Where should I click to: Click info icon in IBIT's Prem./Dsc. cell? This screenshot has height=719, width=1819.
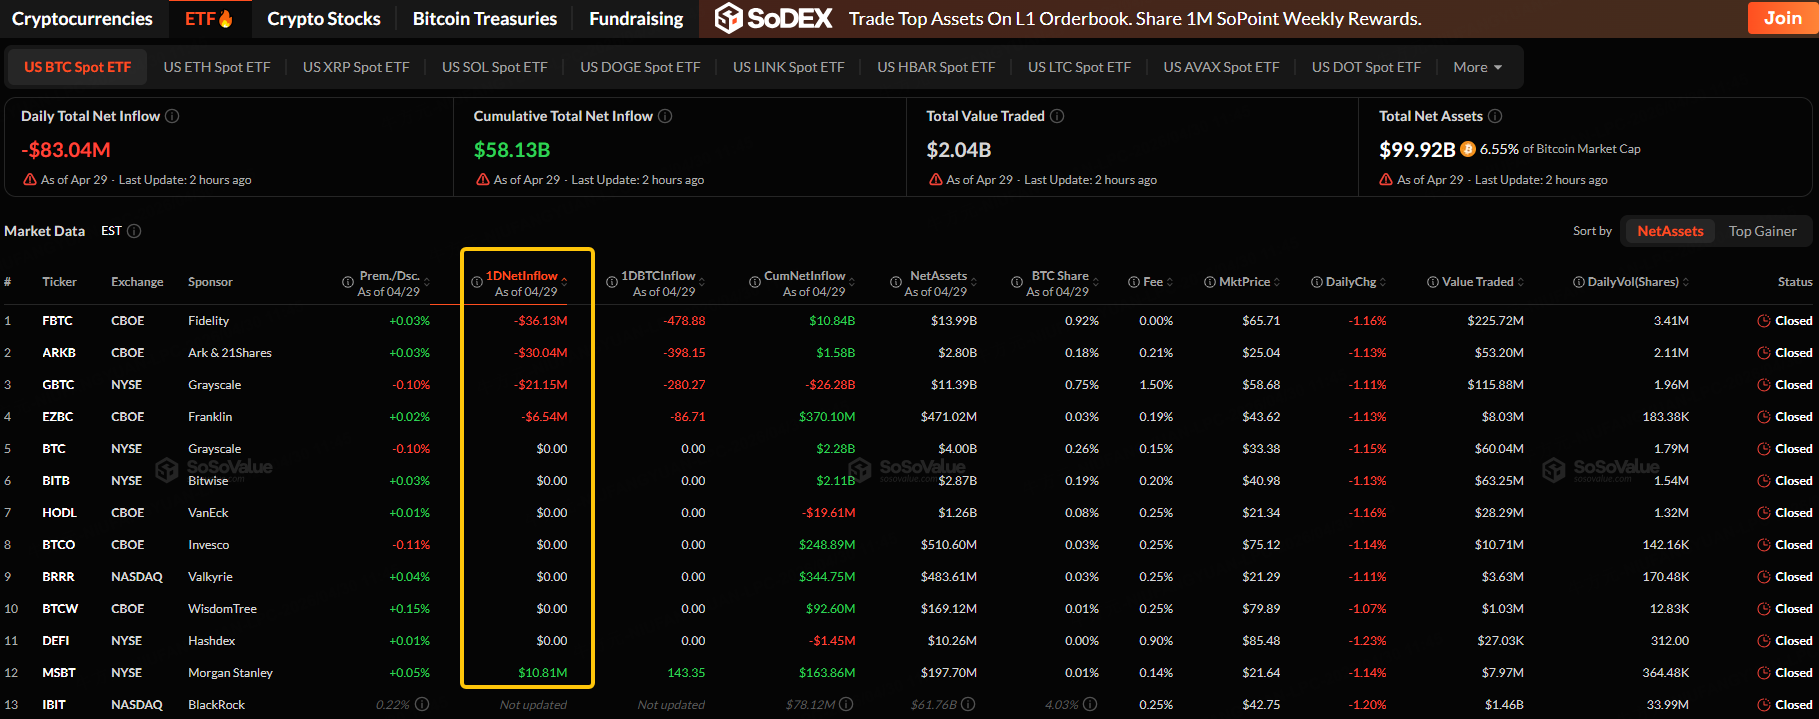(x=422, y=705)
